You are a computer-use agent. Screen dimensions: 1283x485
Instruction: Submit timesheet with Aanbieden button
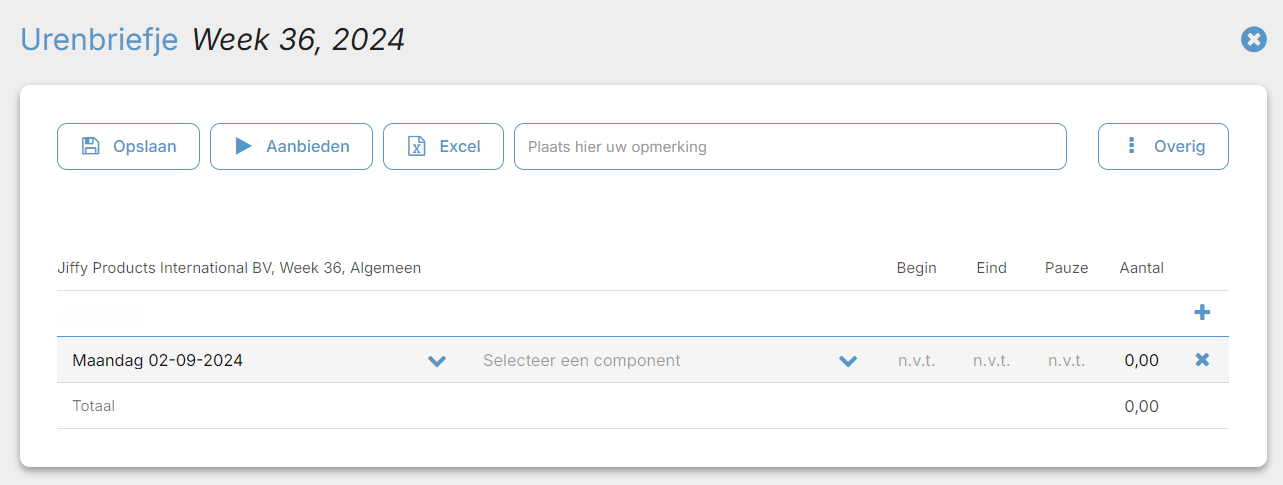(x=291, y=146)
